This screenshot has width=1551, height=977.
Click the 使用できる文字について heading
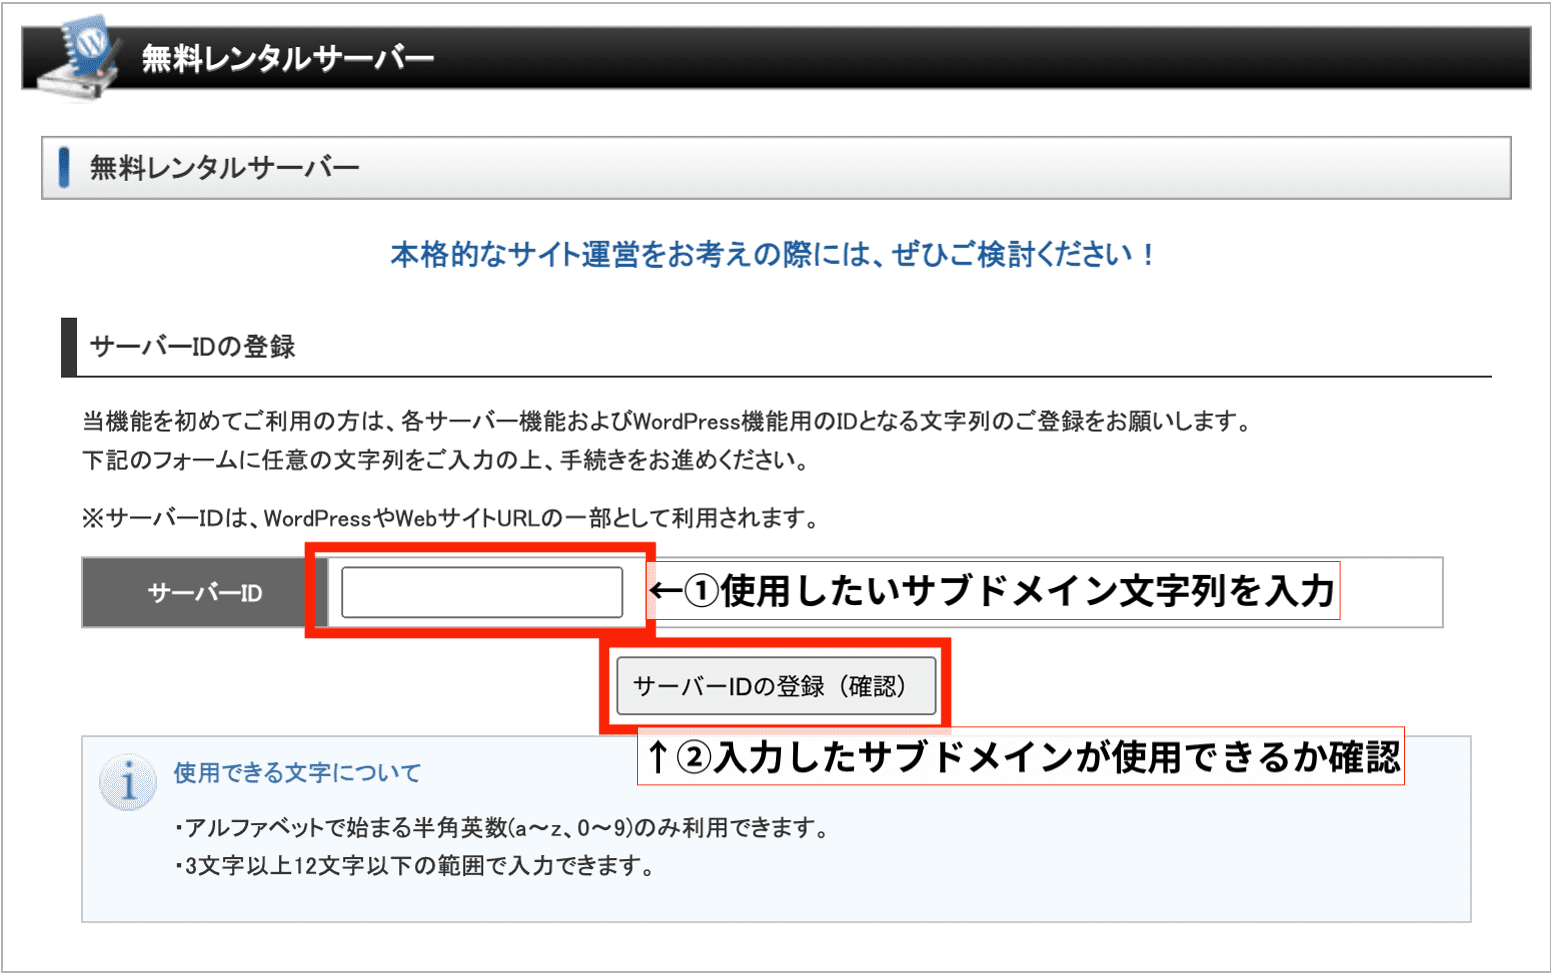(297, 772)
